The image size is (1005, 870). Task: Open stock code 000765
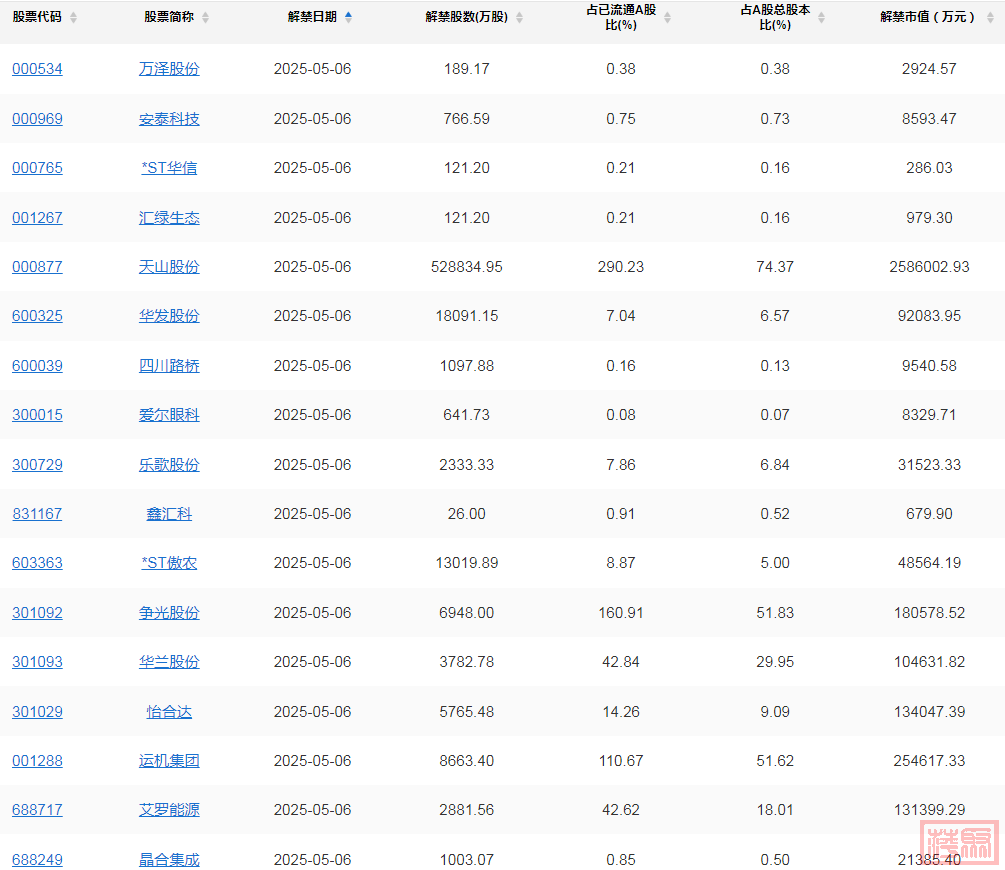tap(37, 168)
